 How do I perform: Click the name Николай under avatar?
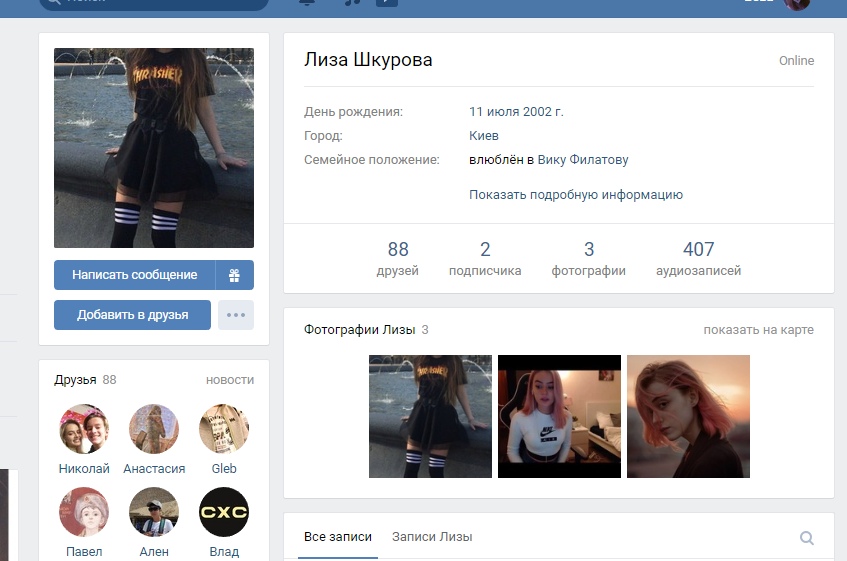point(84,468)
